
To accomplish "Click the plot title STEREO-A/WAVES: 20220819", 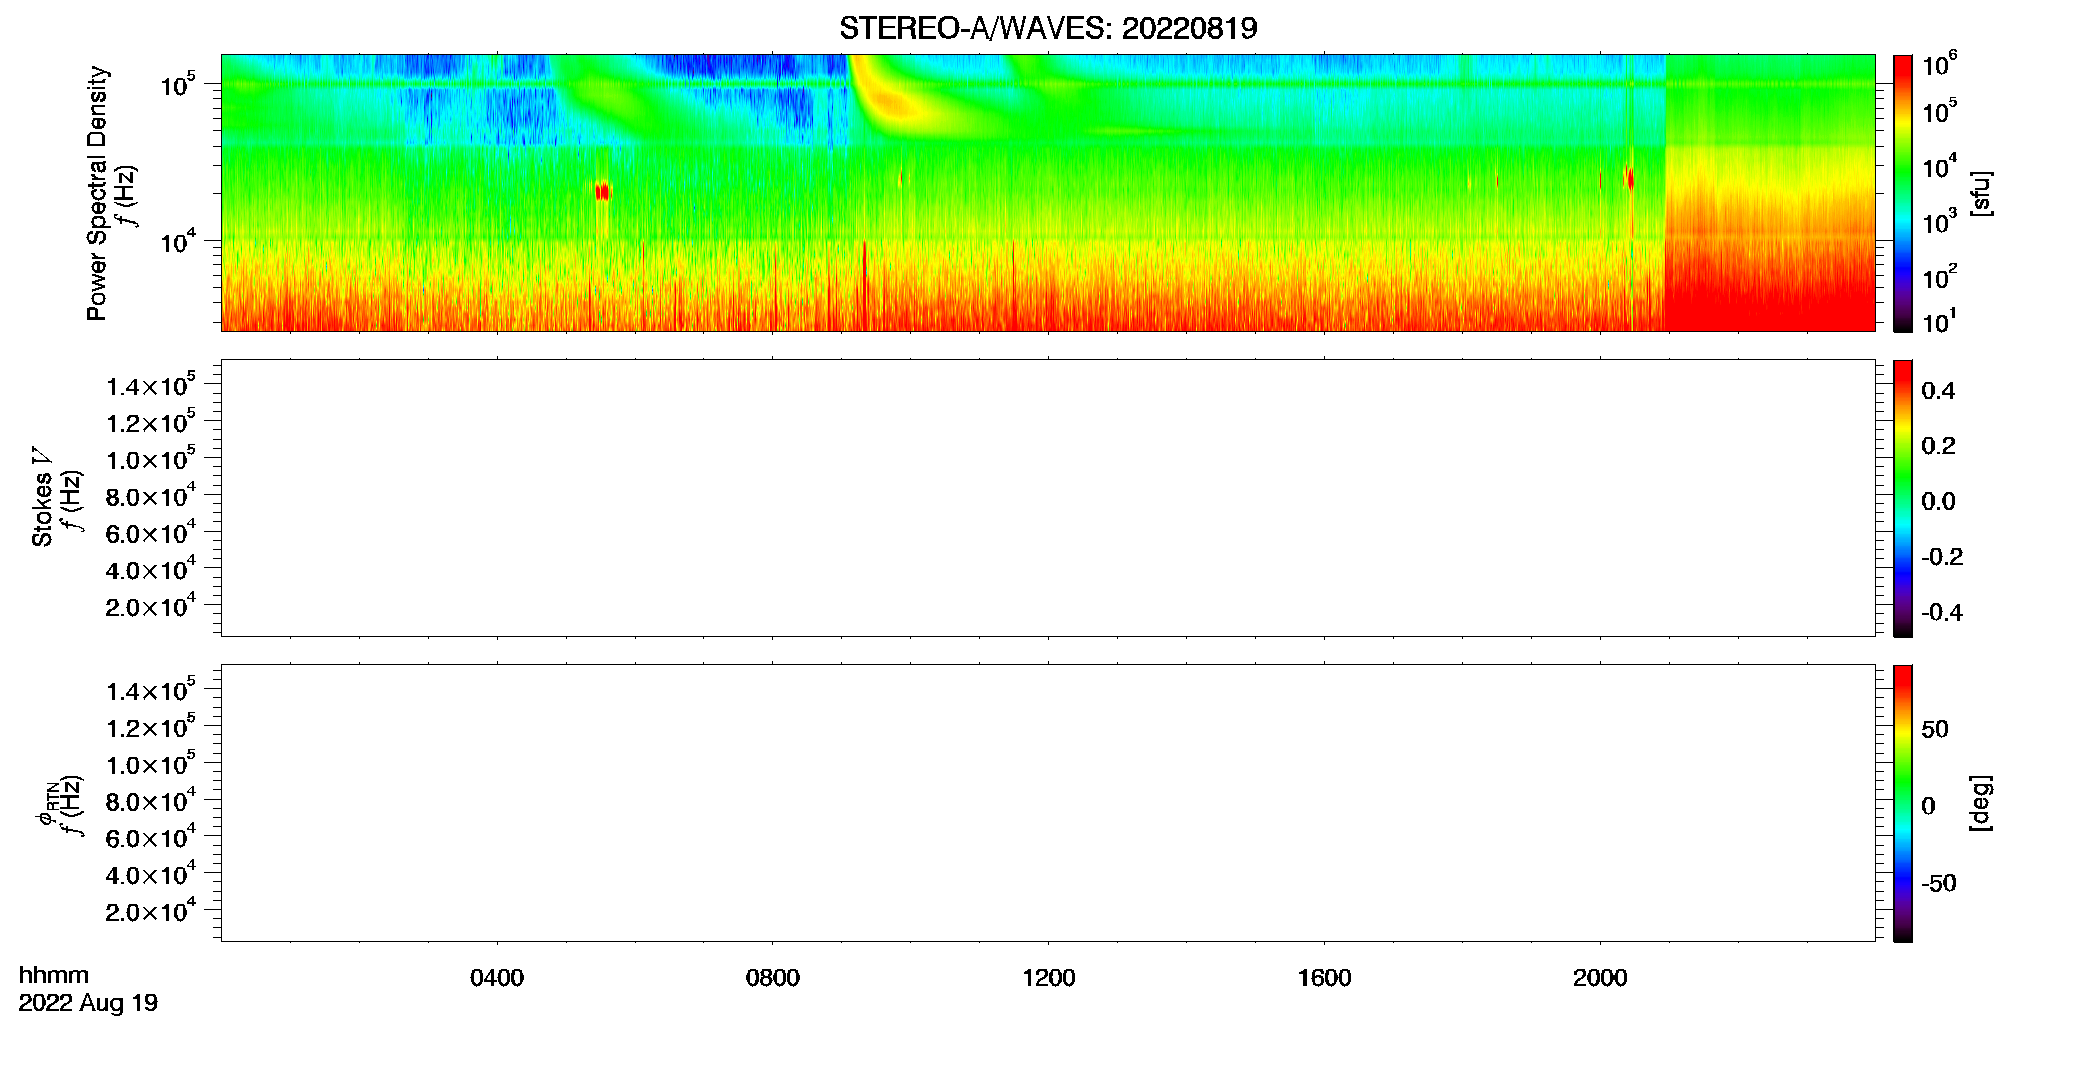I will point(1048,28).
